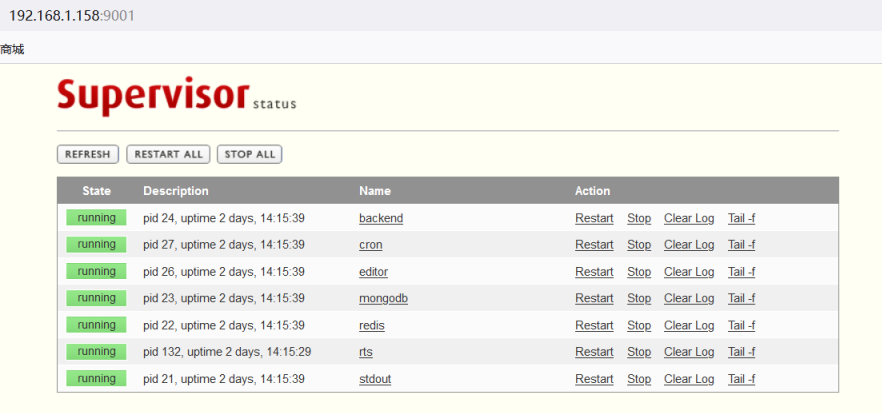Open the 商城 bookmark
Screen dimensions: 882x414
(12, 49)
